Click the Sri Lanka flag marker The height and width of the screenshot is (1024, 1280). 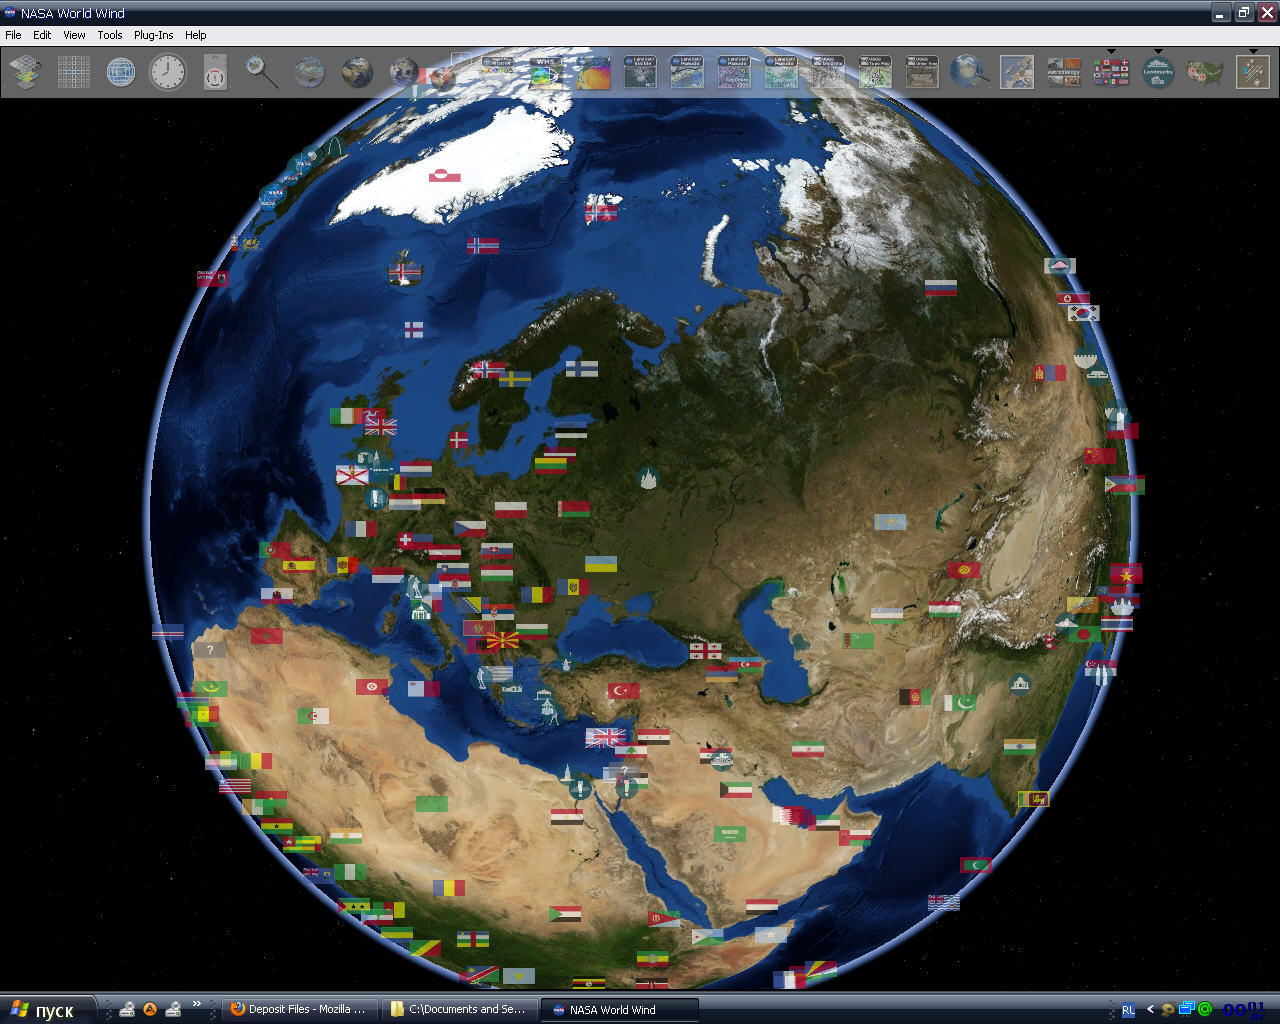coord(1033,799)
